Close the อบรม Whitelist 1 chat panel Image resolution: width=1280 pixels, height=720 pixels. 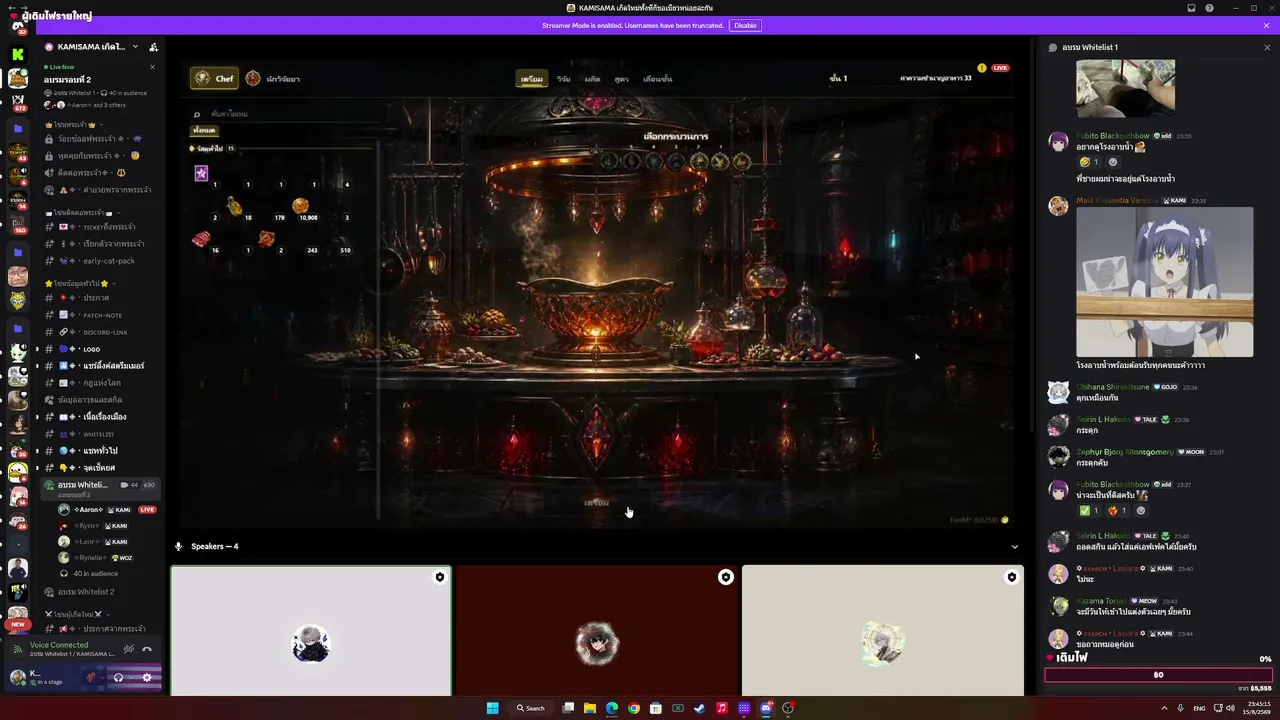(1267, 47)
